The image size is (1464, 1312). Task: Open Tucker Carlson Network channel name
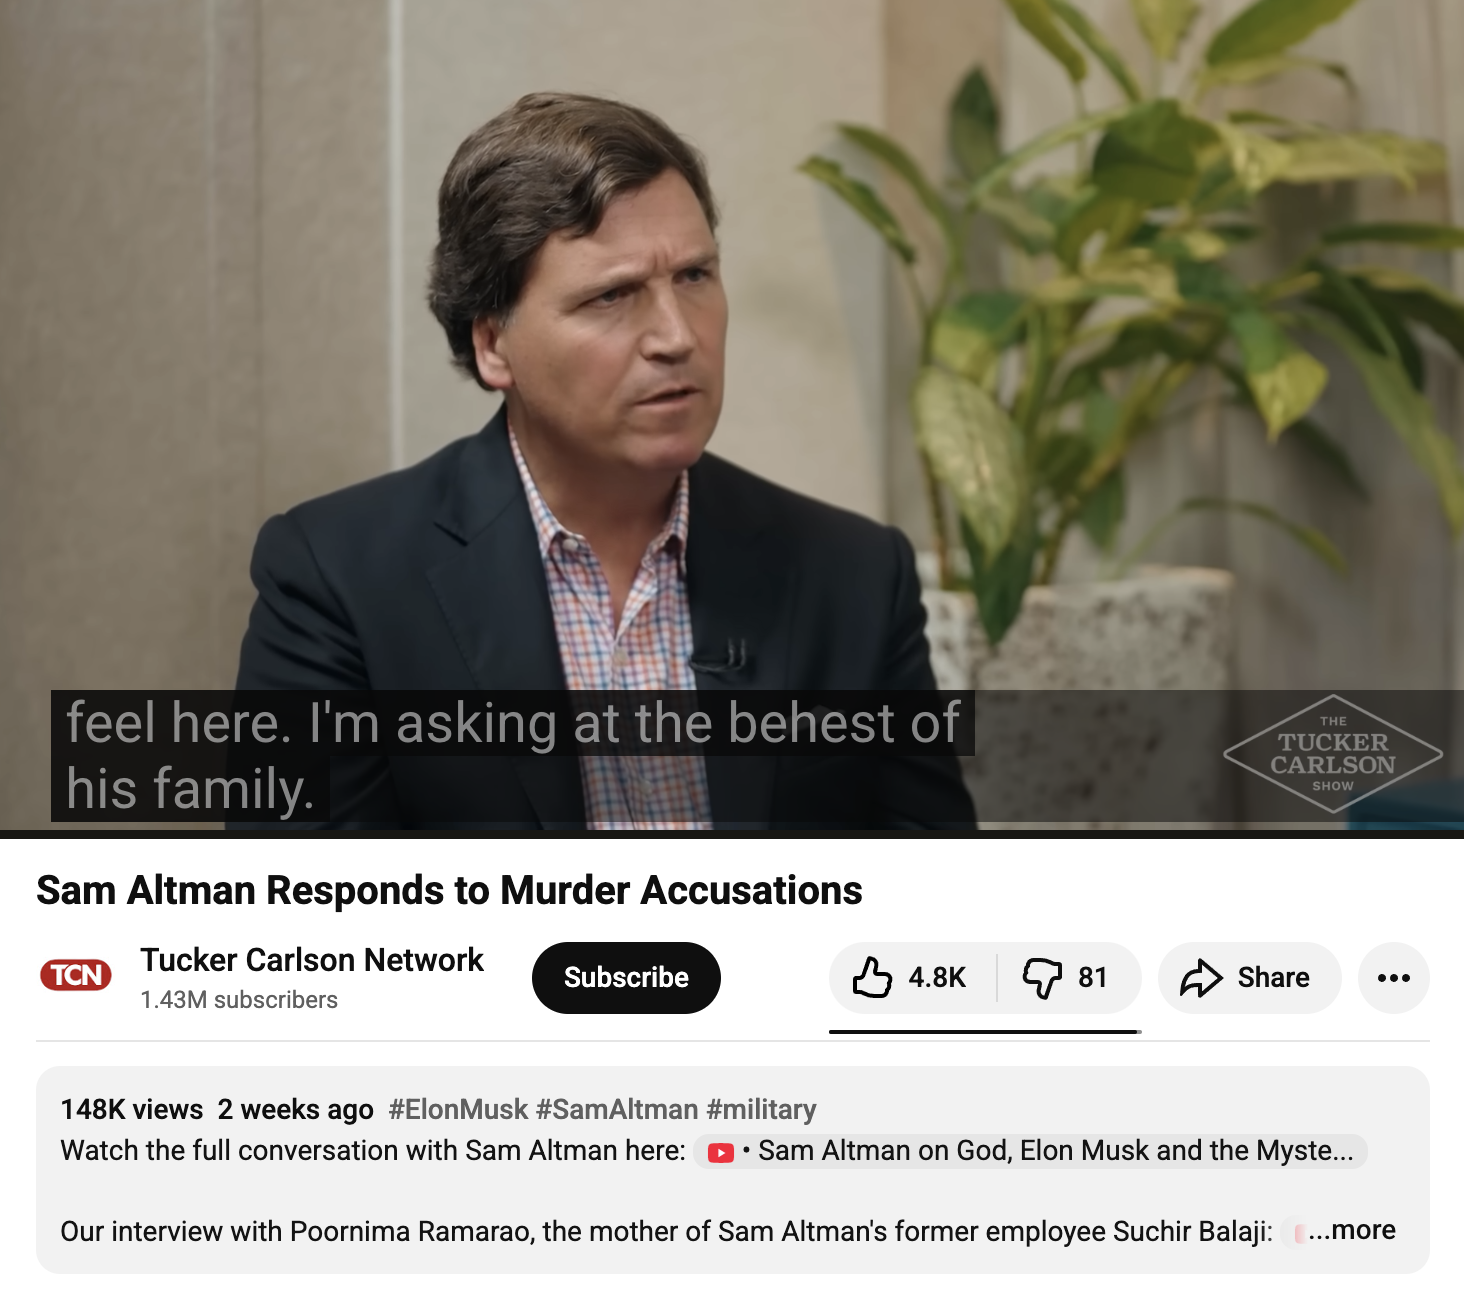[x=312, y=960]
